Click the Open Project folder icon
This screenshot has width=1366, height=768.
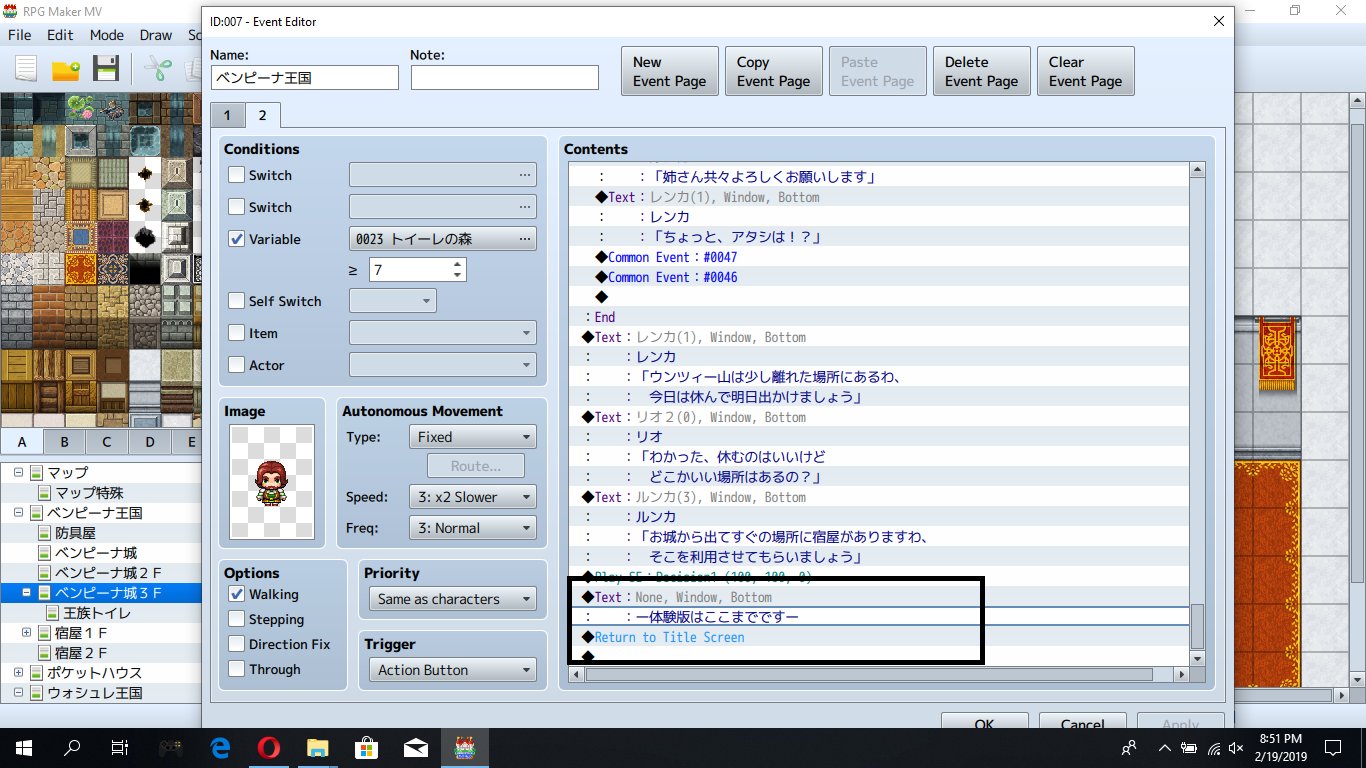click(66, 69)
